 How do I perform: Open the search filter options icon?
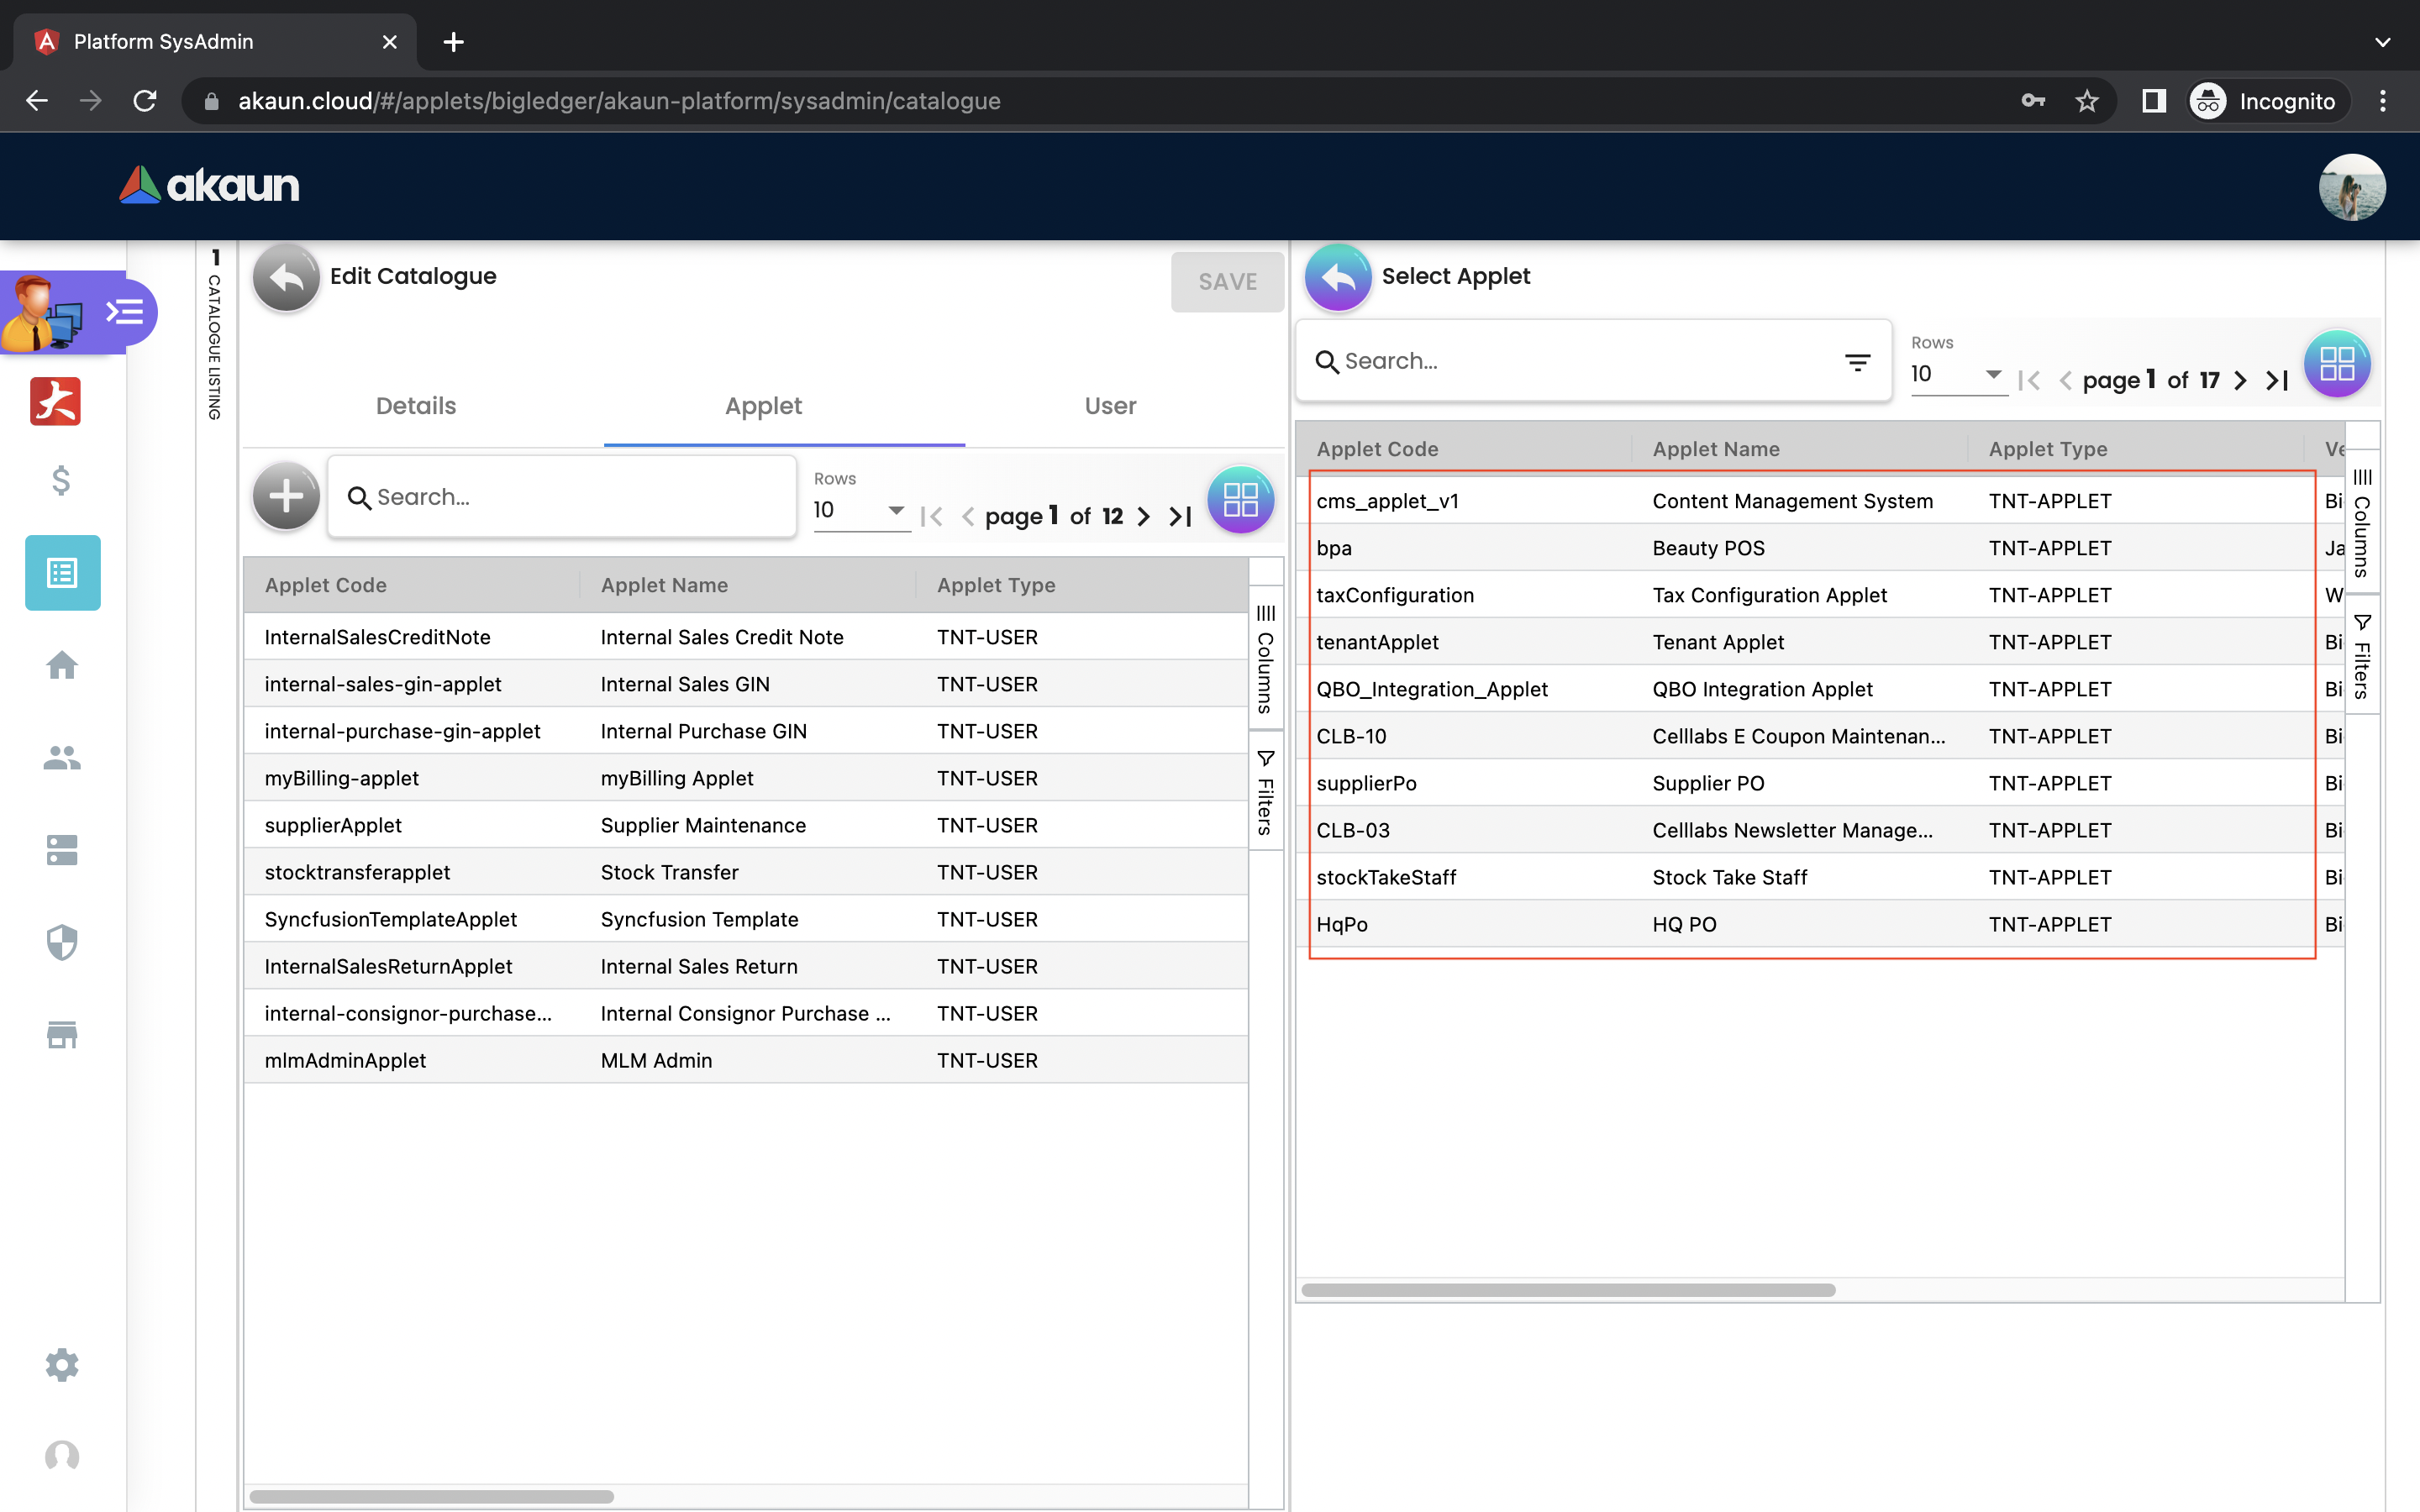1857,362
